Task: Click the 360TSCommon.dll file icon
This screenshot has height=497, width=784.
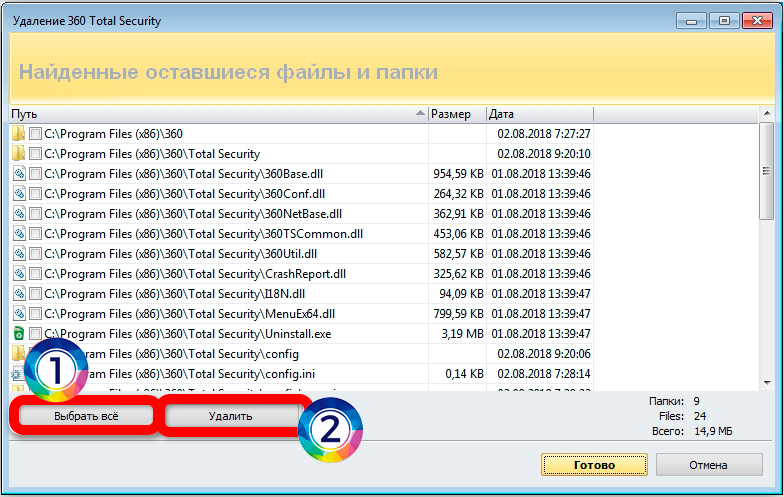Action: click(19, 234)
